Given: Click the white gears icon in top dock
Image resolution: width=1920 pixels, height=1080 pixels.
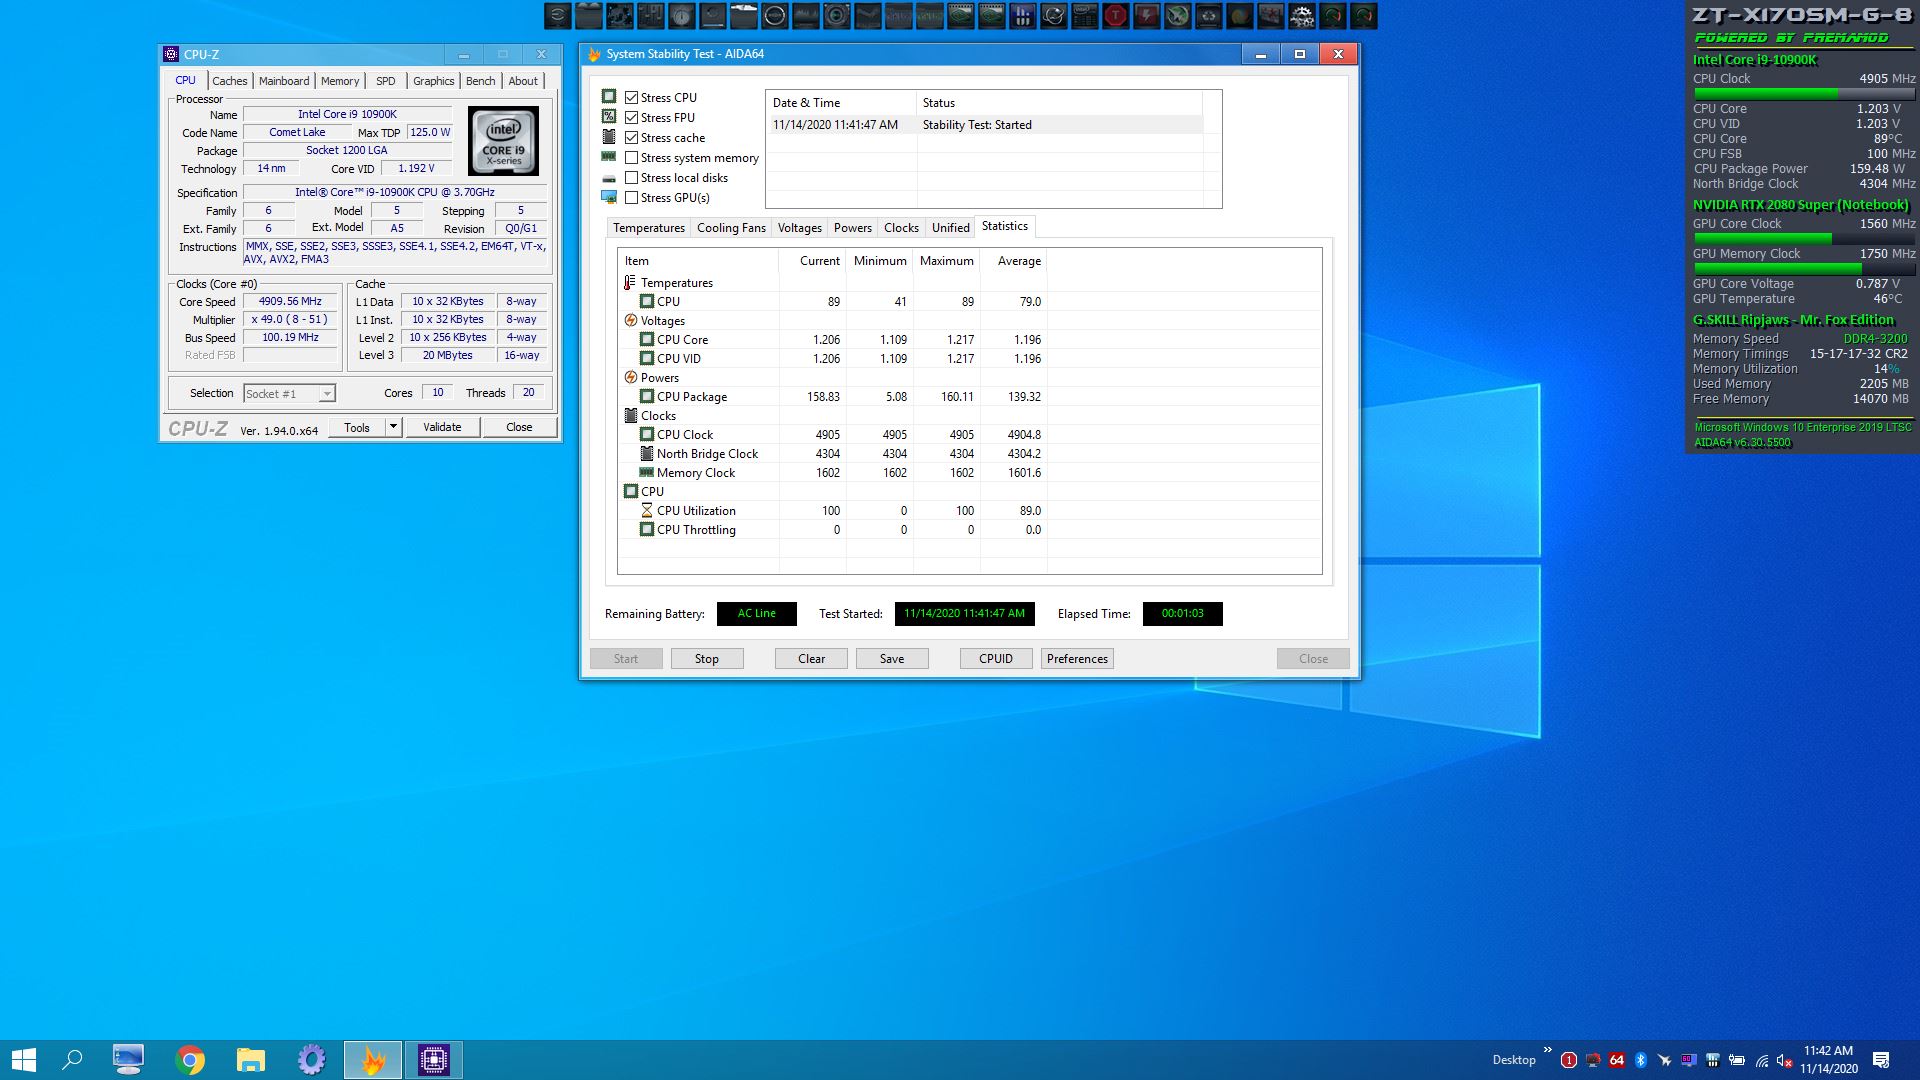Looking at the screenshot, I should point(1301,15).
